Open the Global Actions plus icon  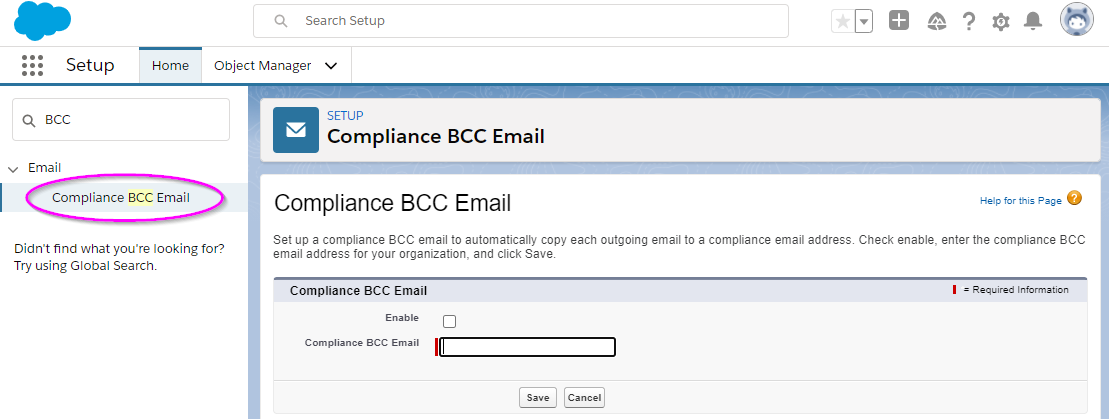click(x=899, y=21)
